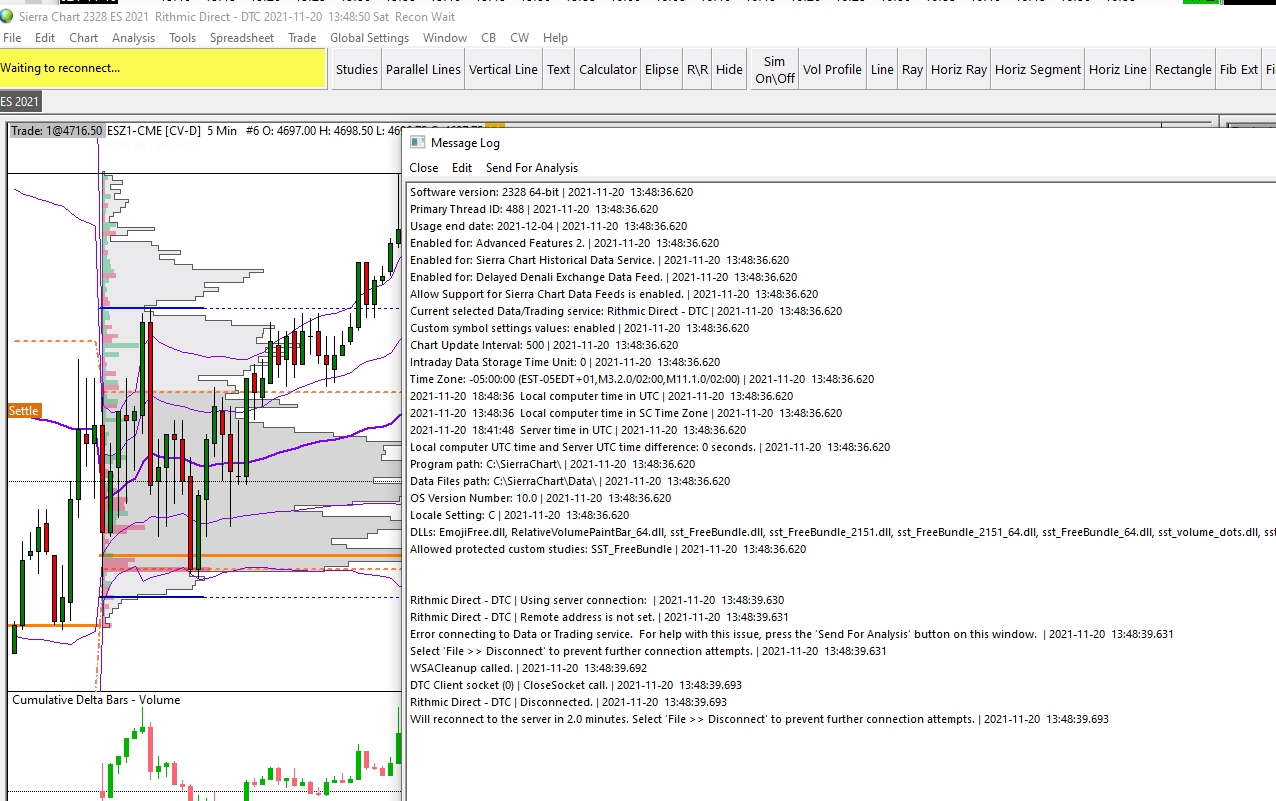The width and height of the screenshot is (1276, 801).
Task: Open the CW menu
Action: coord(520,38)
